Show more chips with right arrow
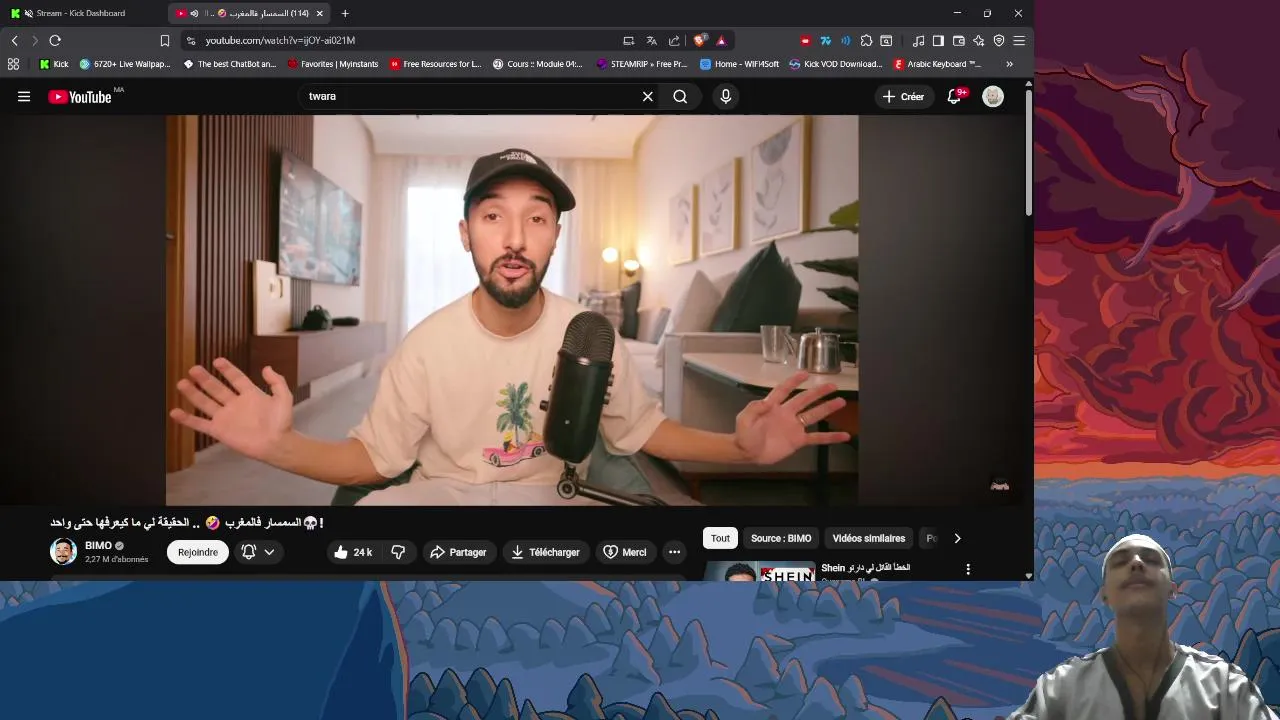 (957, 538)
